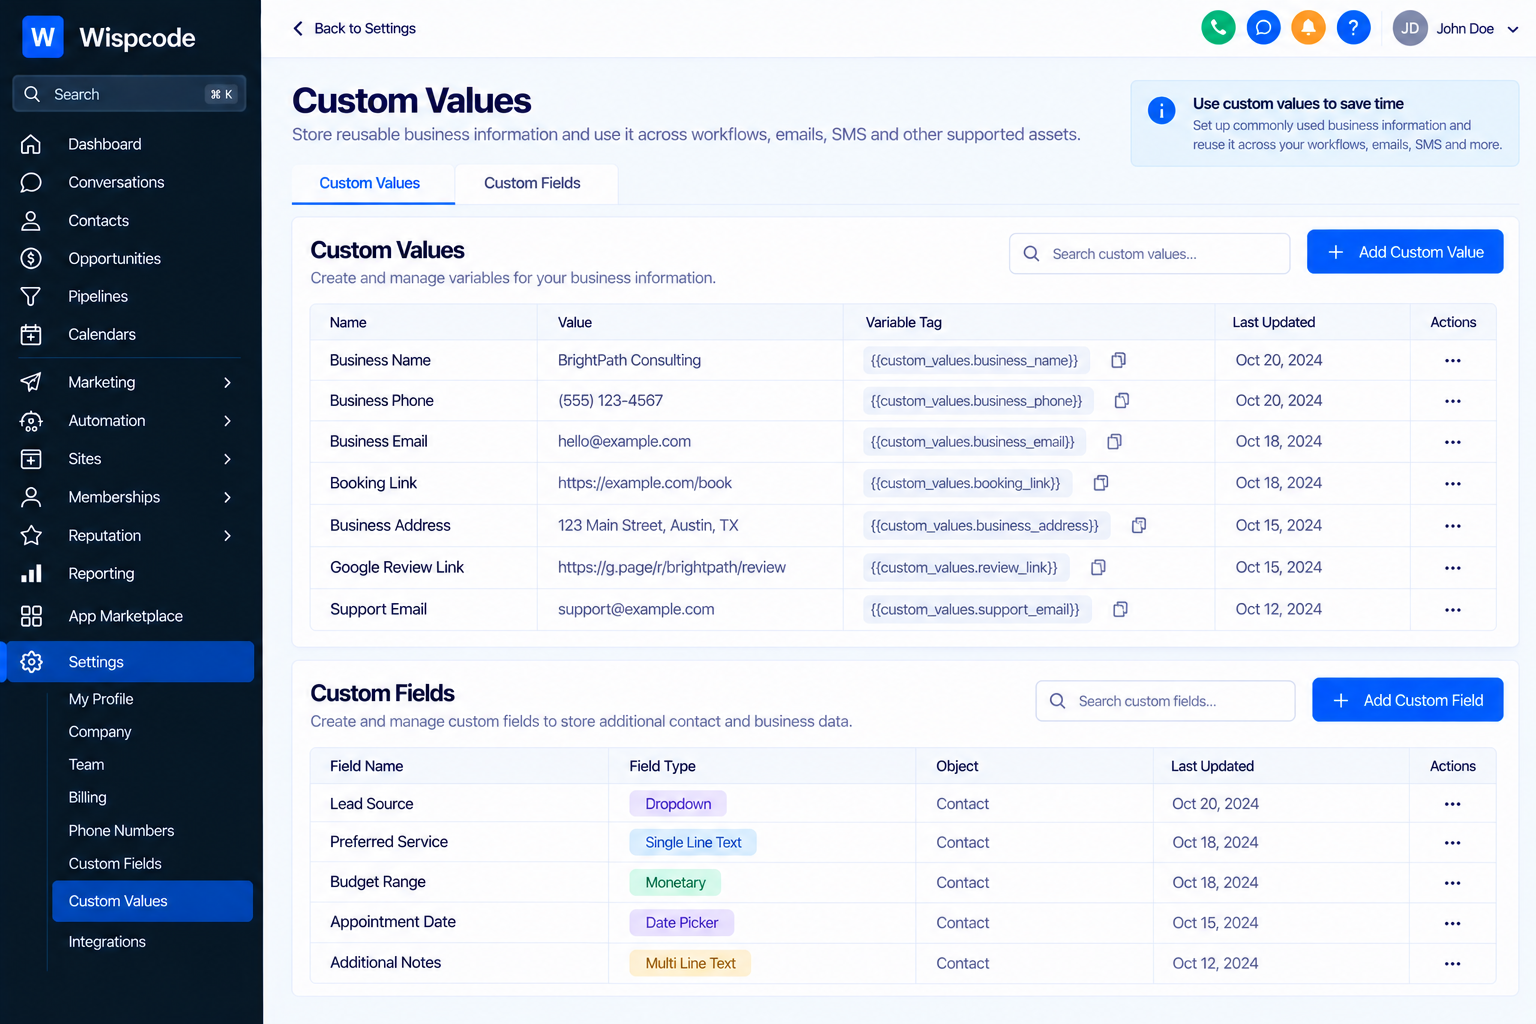Open Phone Numbers settings submenu item

pyautogui.click(x=121, y=831)
